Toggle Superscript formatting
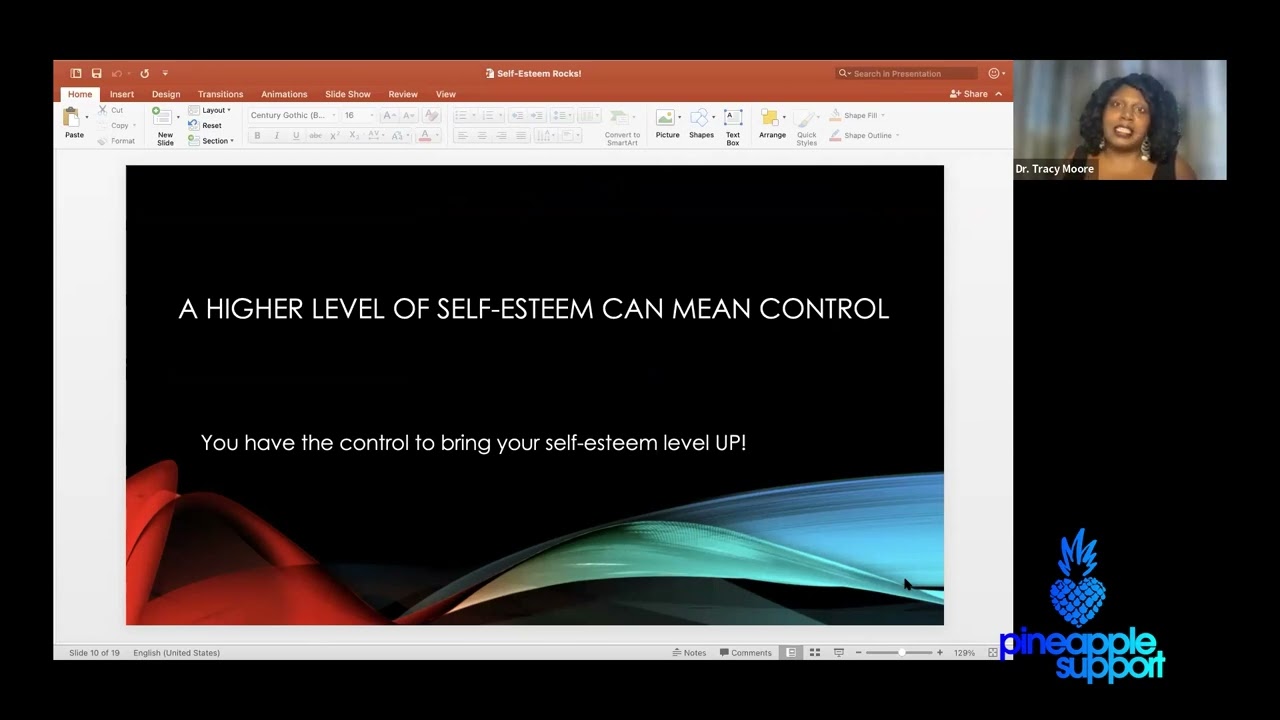 [335, 135]
